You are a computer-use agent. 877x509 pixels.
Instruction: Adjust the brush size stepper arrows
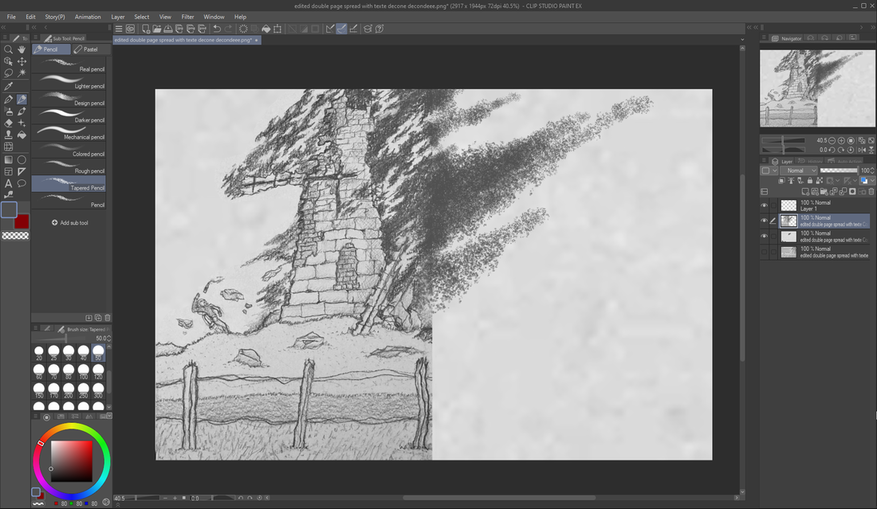pos(109,338)
